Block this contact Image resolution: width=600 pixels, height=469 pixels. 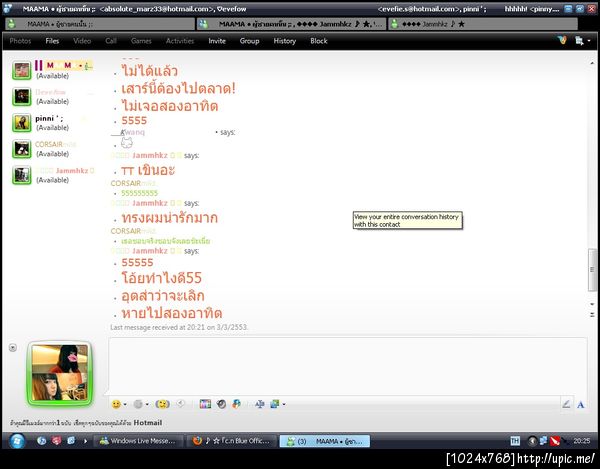(319, 41)
